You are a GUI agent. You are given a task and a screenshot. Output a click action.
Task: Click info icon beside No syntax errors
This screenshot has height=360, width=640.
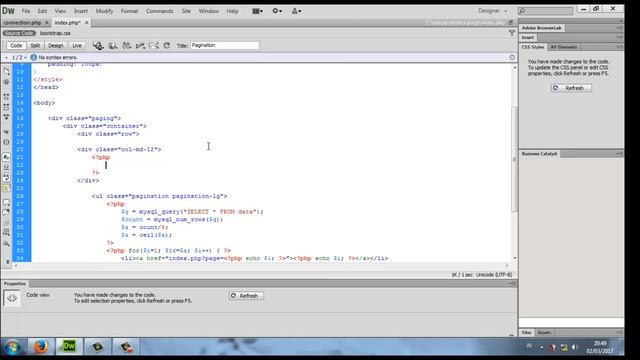point(33,58)
